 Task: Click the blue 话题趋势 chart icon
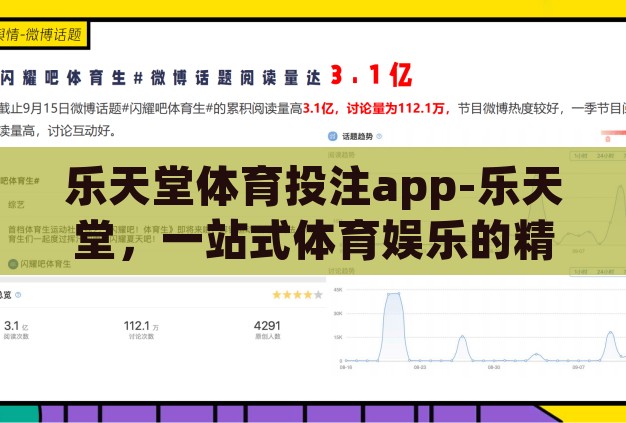(x=333, y=136)
